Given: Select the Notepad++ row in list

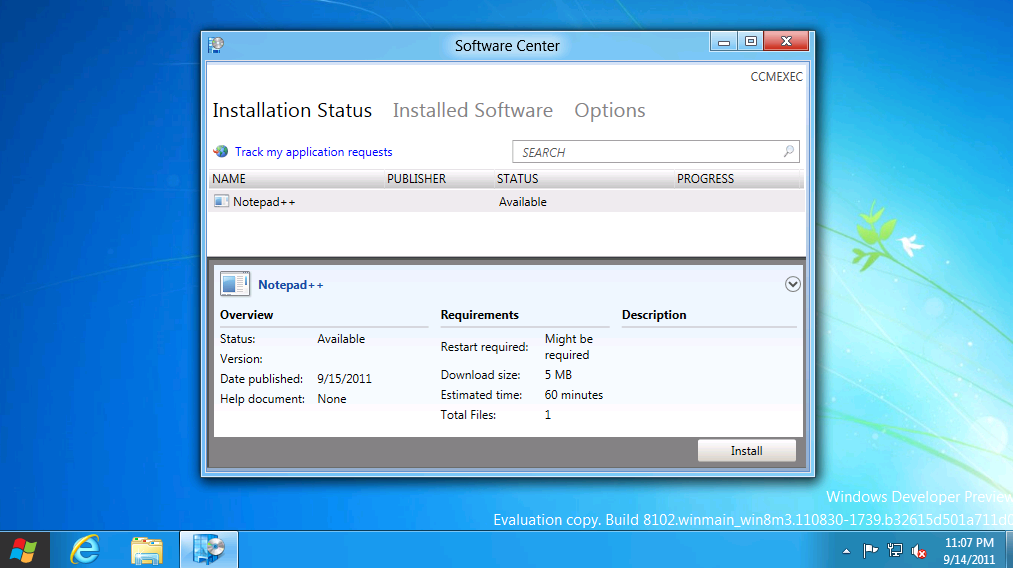Looking at the screenshot, I should point(400,202).
